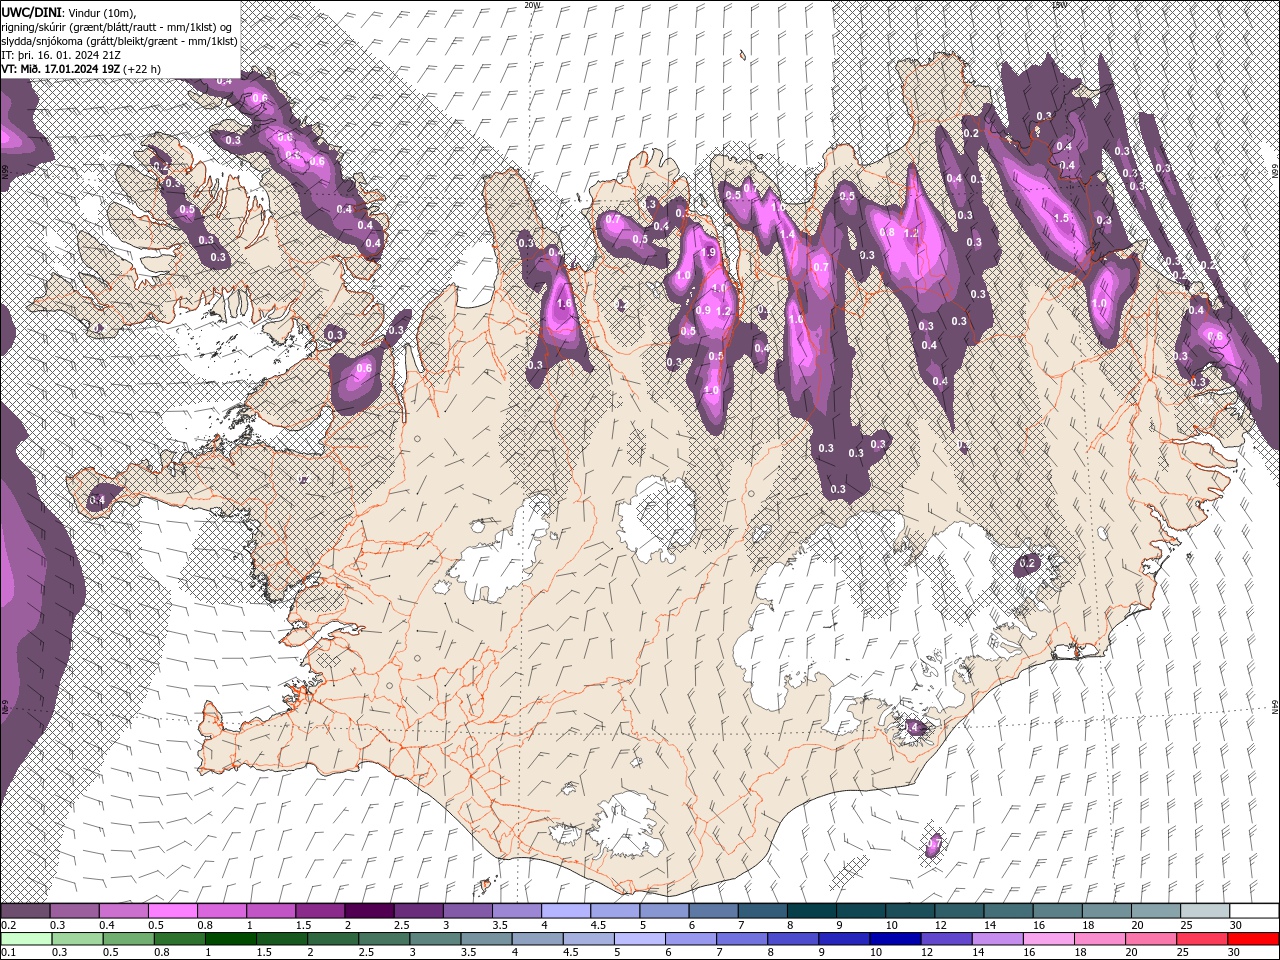Pick the dark teal snow swatch above label 8
Viewport: 1280px width, 960px height.
click(x=812, y=911)
